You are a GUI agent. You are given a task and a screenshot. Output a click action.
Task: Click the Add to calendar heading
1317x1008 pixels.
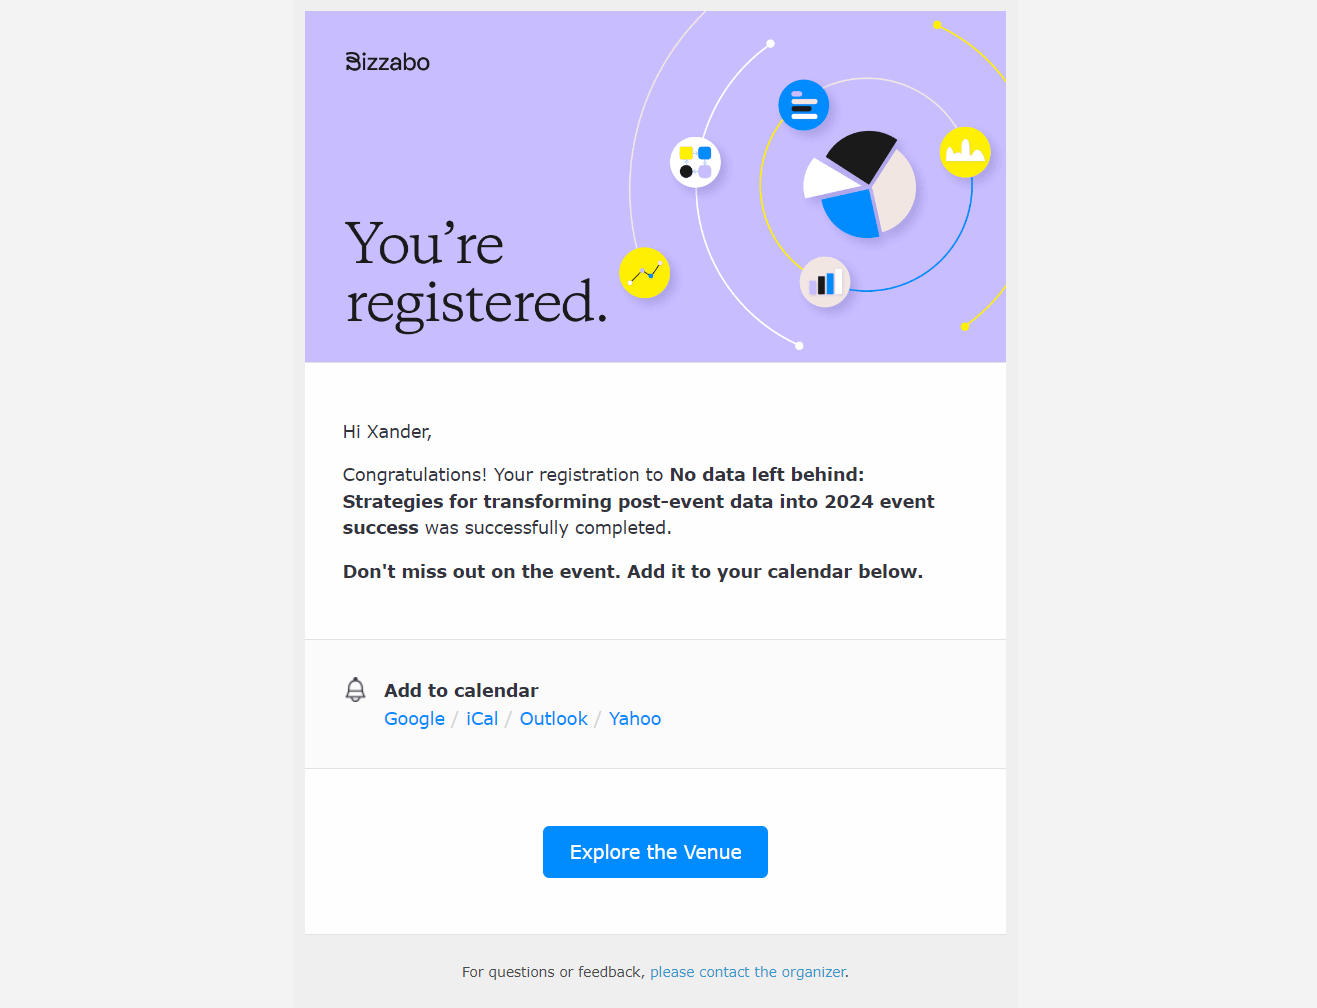tap(461, 690)
